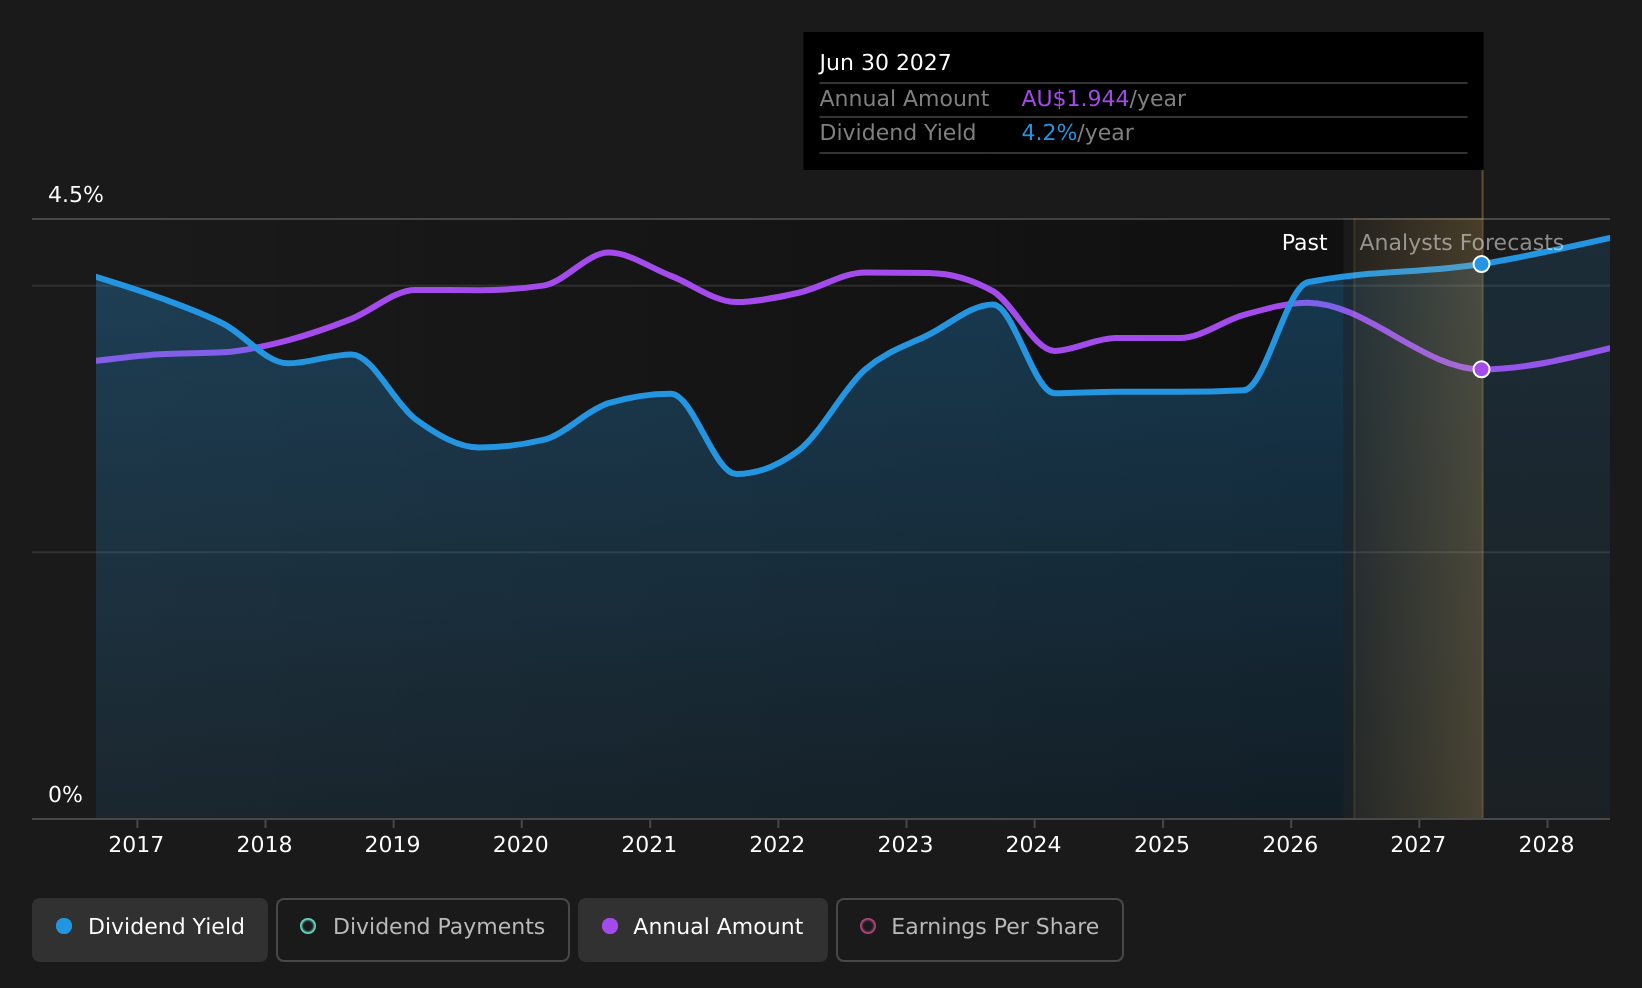Click the 2025 x-axis label
The width and height of the screenshot is (1642, 988).
[1162, 845]
